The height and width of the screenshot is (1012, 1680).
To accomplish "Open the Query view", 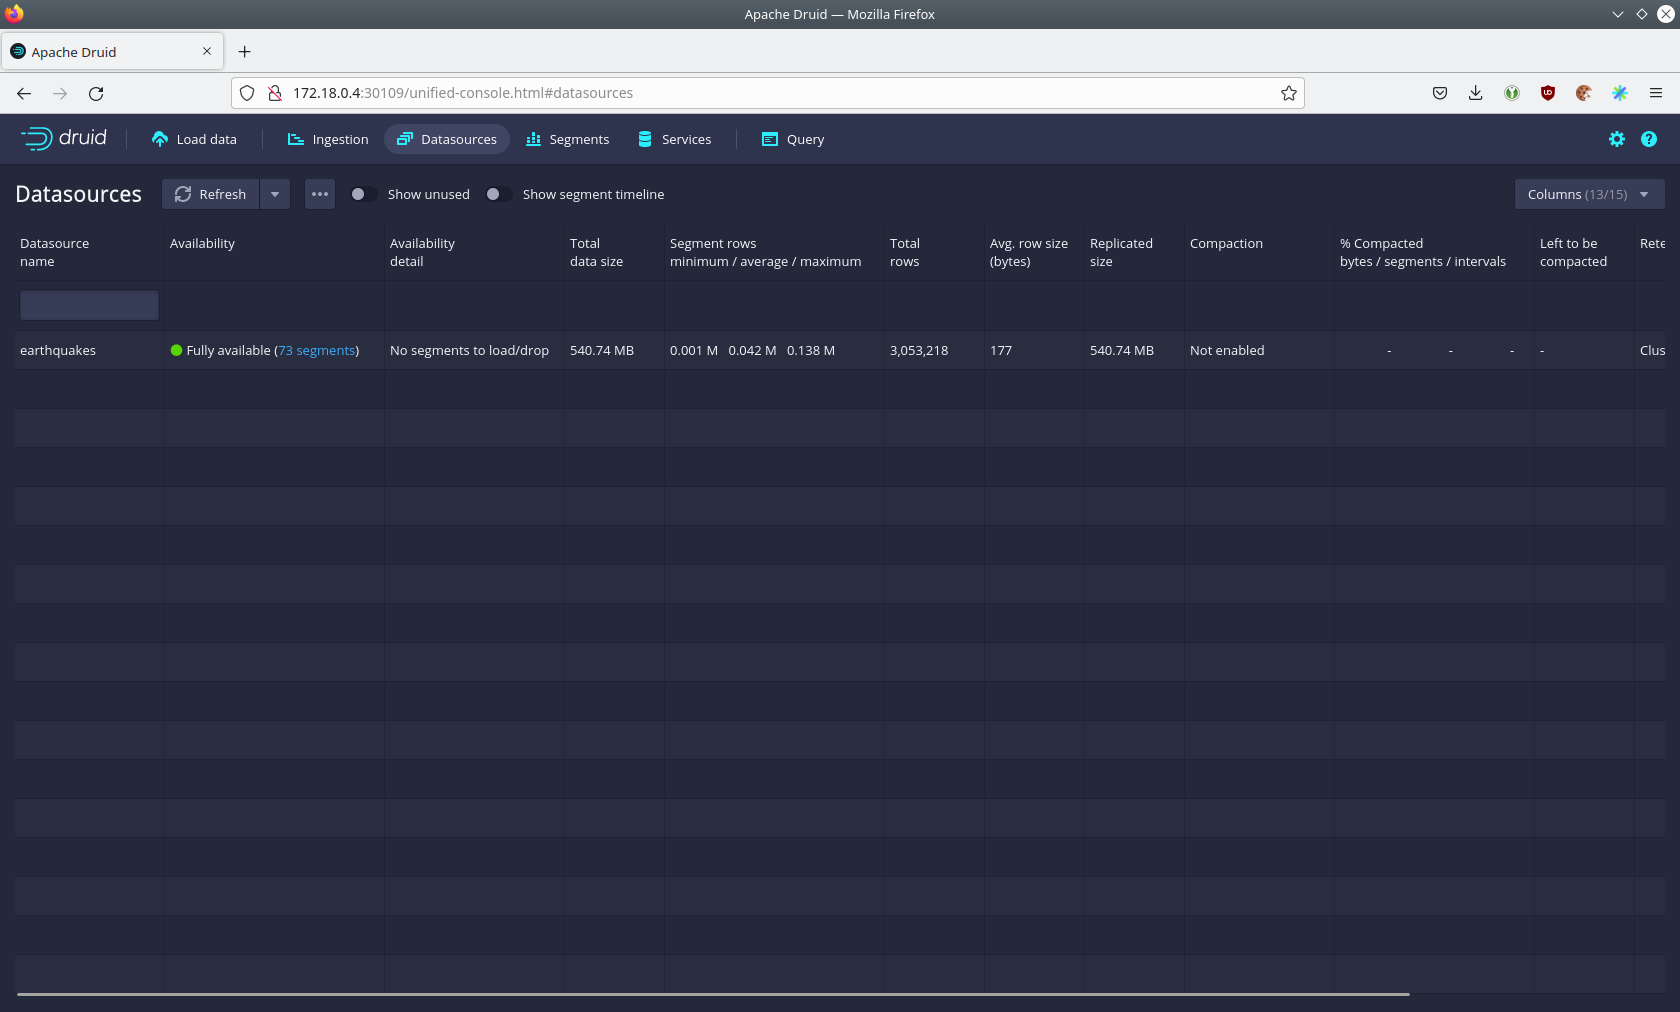I will (792, 139).
